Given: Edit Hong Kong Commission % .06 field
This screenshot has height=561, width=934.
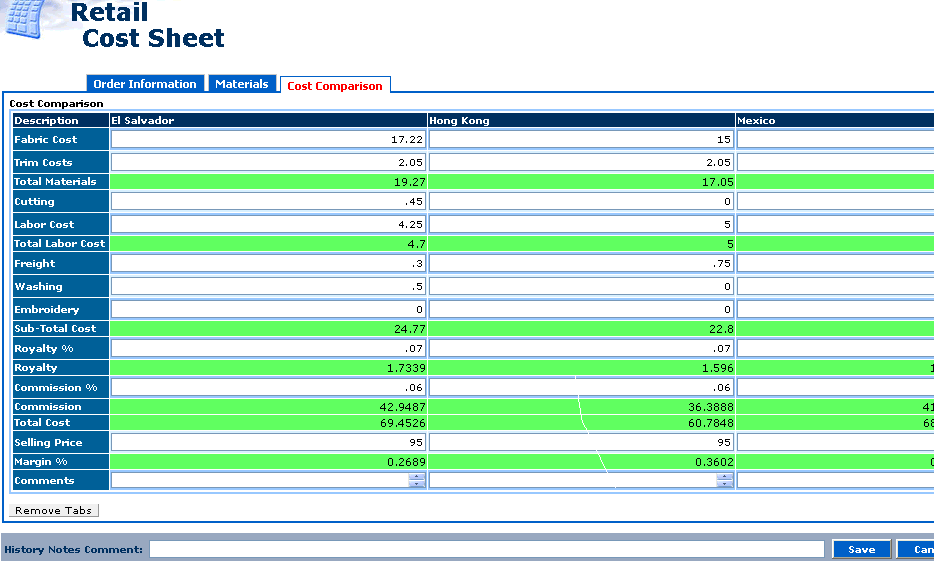Looking at the screenshot, I should [x=581, y=387].
